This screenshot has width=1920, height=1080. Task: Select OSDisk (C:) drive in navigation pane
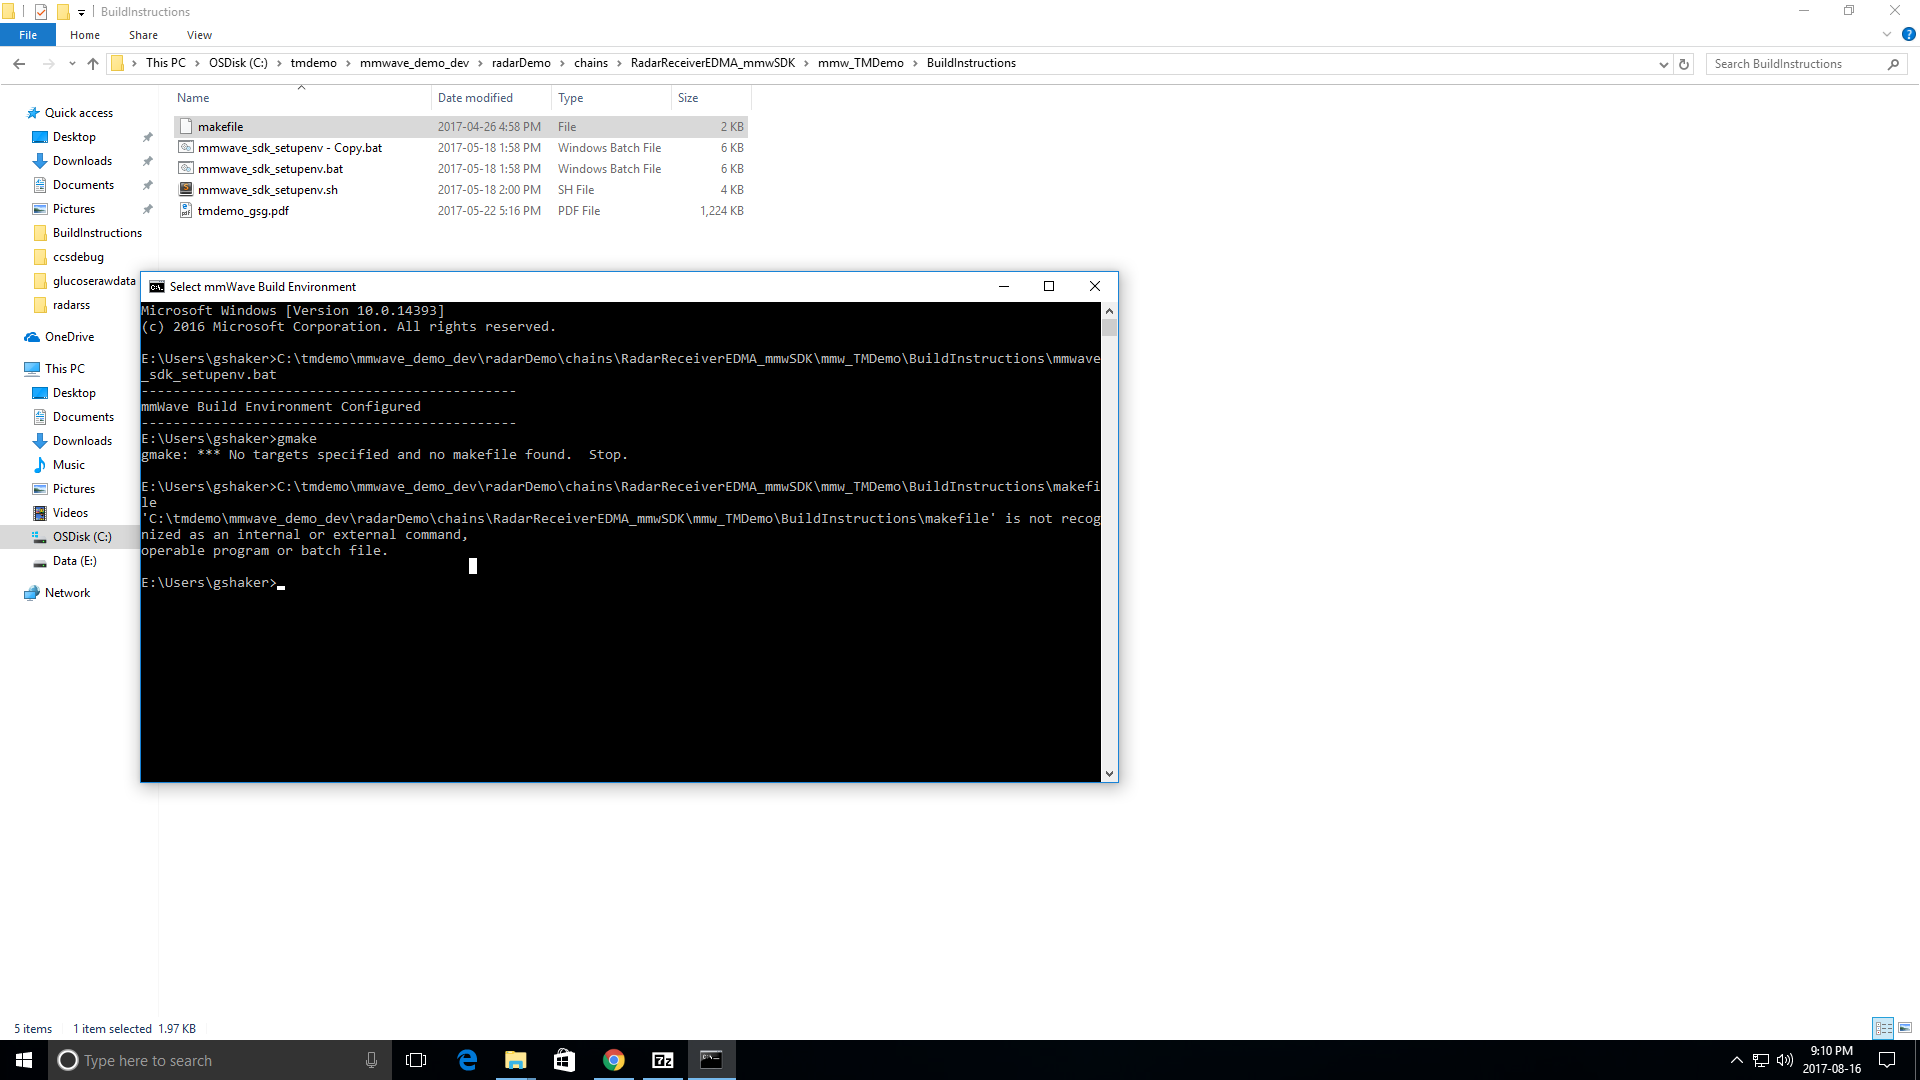click(x=82, y=537)
